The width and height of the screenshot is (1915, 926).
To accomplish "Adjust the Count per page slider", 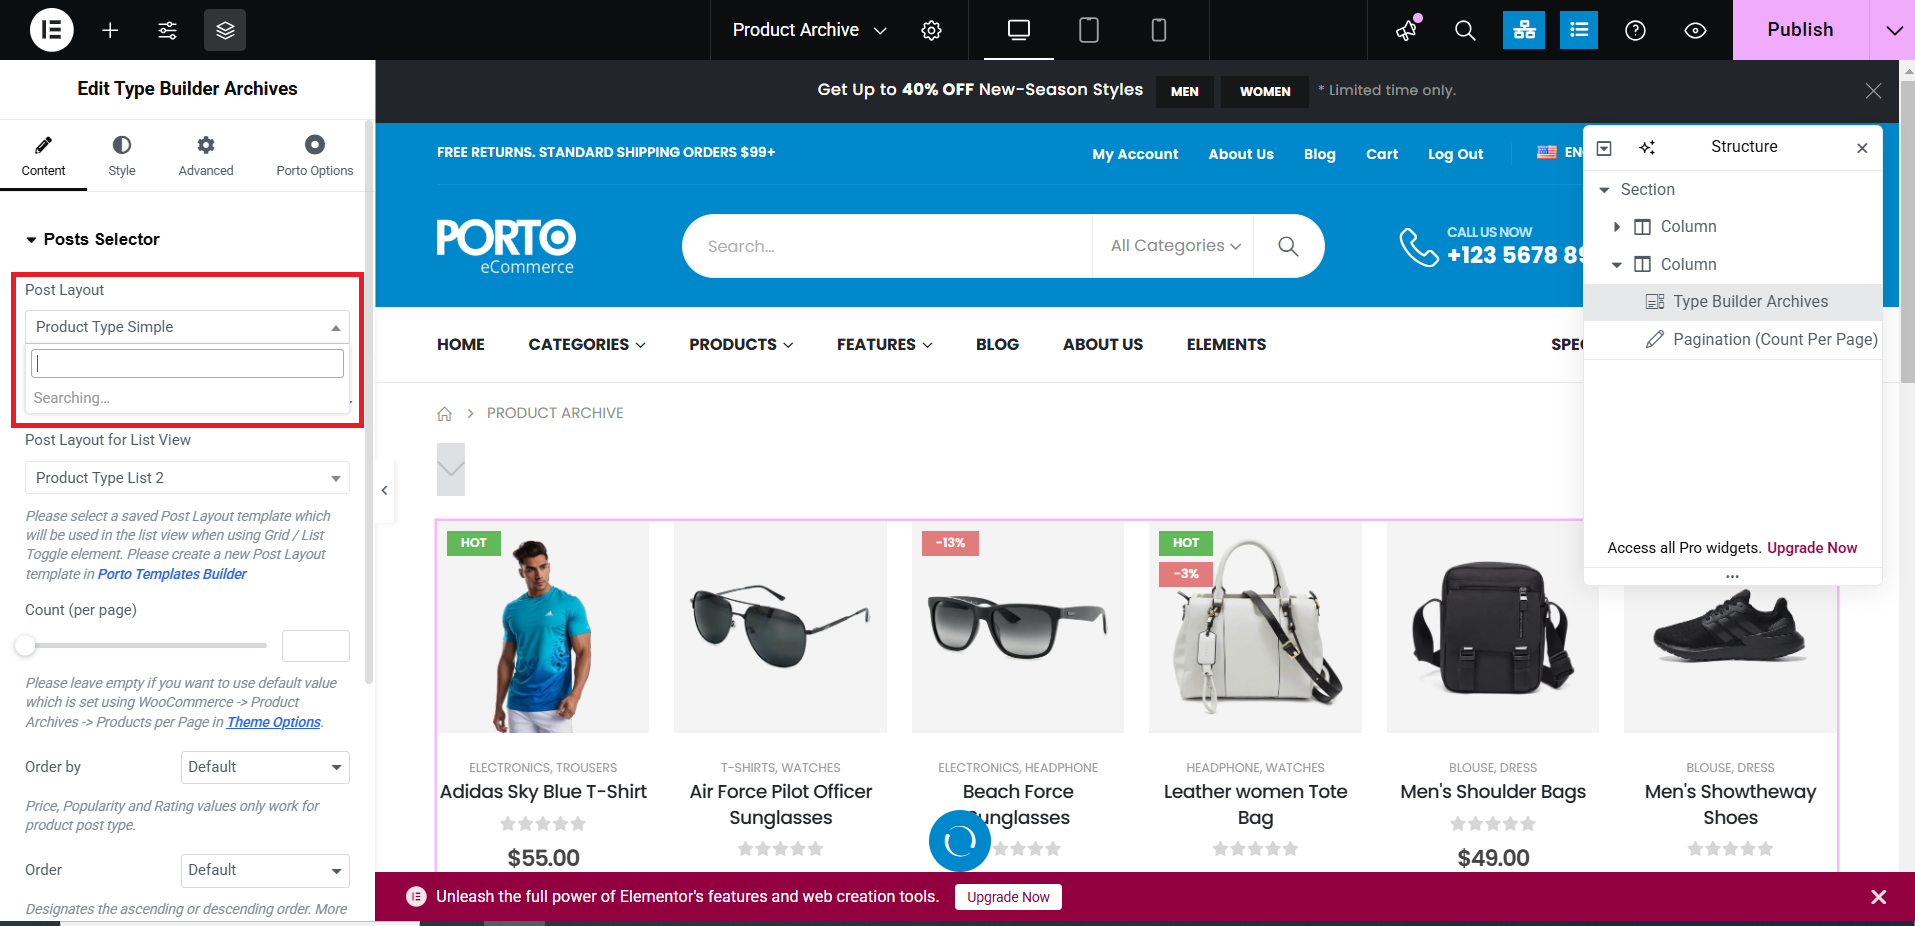I will click(26, 646).
